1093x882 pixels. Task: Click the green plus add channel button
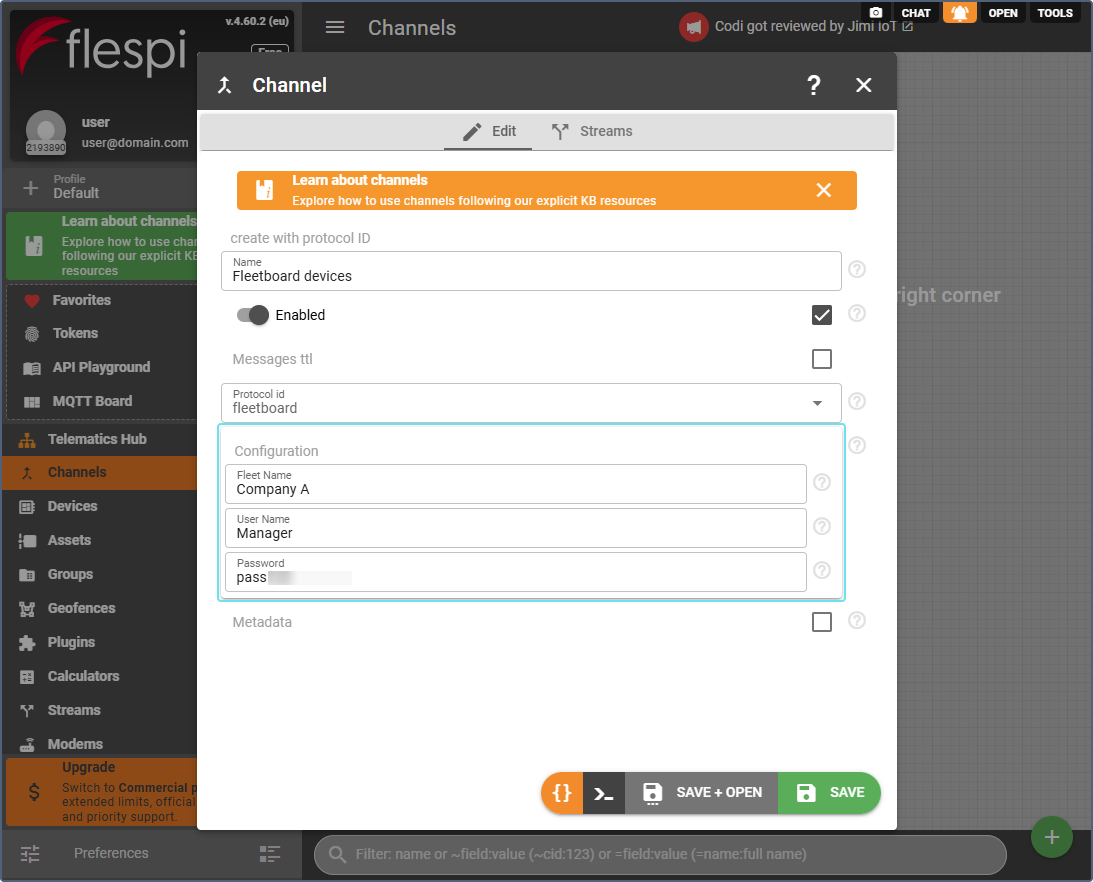pyautogui.click(x=1052, y=837)
